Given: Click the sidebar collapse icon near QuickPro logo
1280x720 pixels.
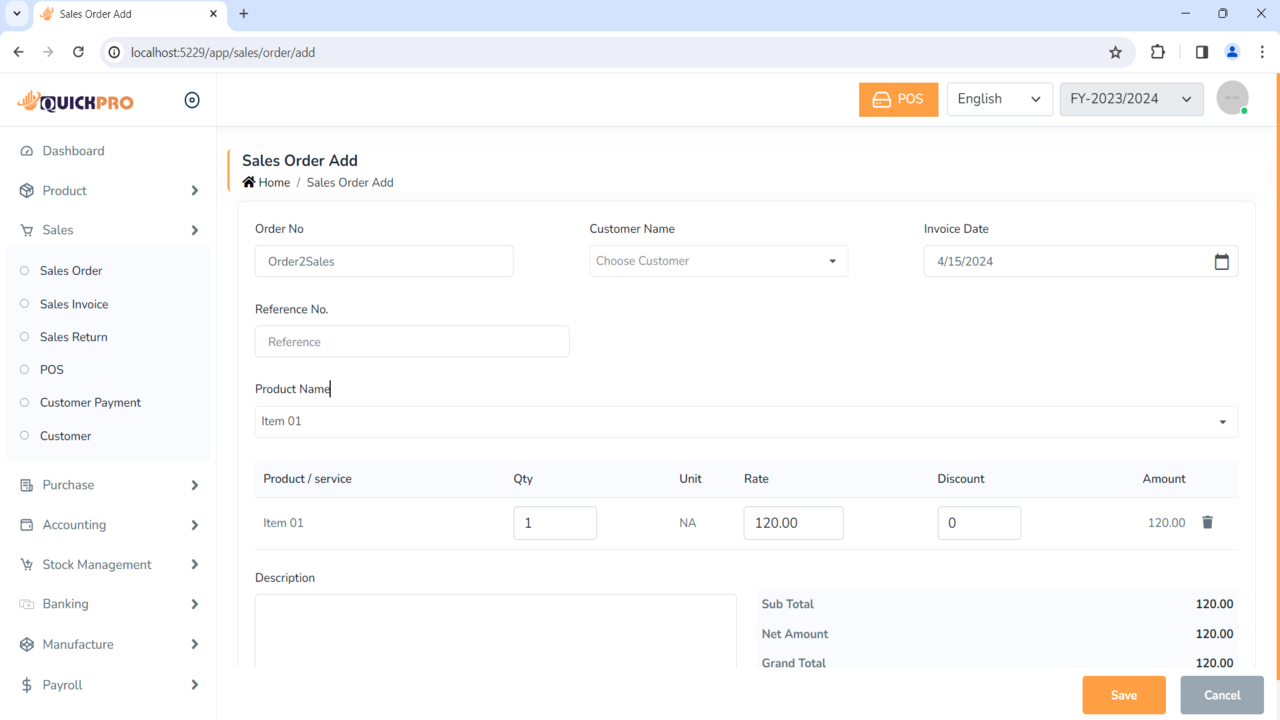Looking at the screenshot, I should point(192,100).
